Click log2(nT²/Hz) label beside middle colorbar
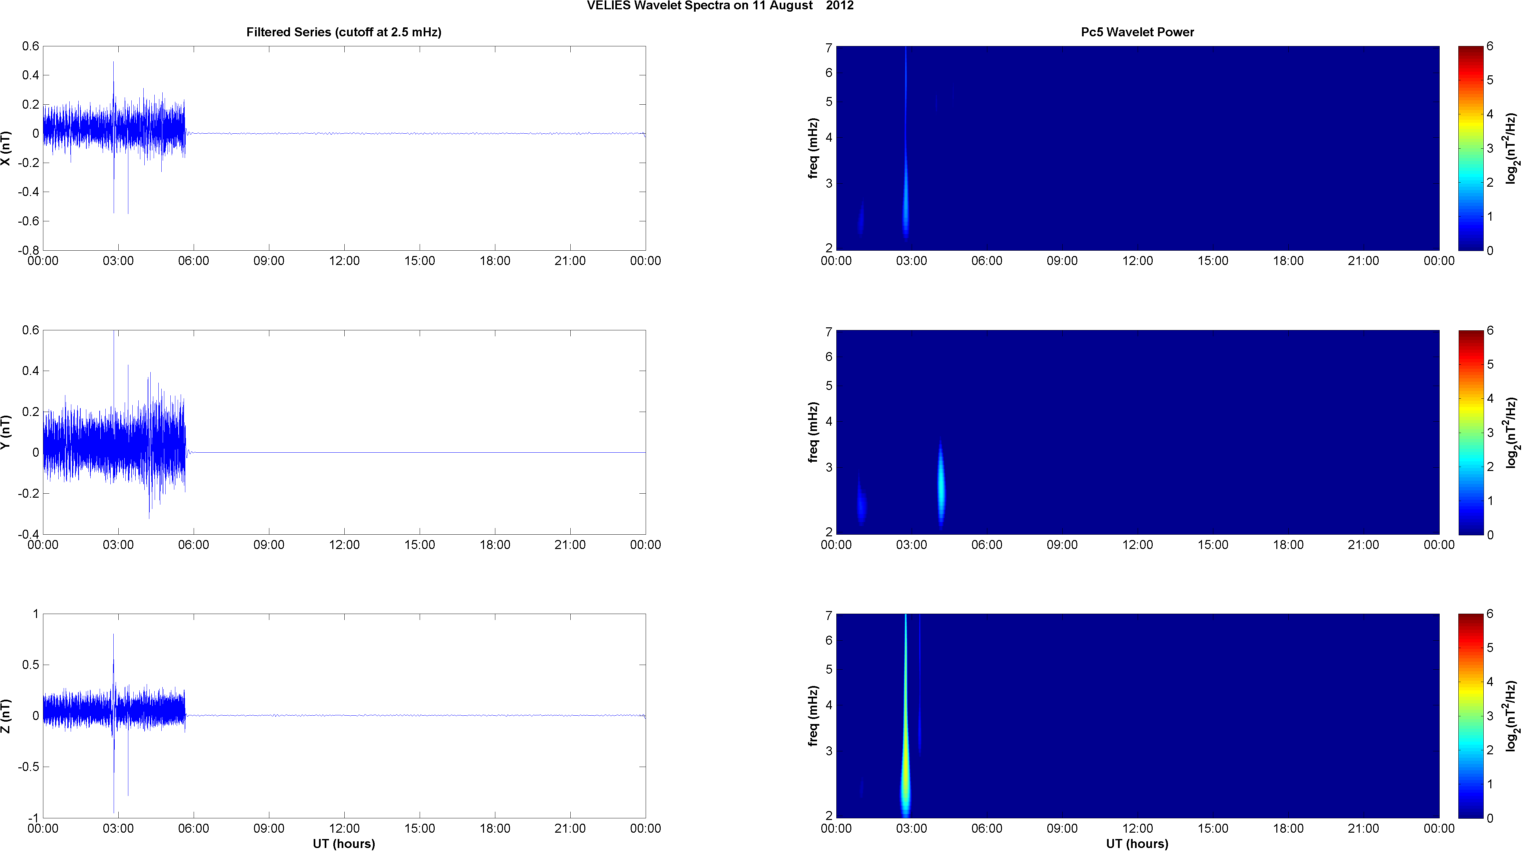This screenshot has height=851, width=1522. click(x=1511, y=432)
